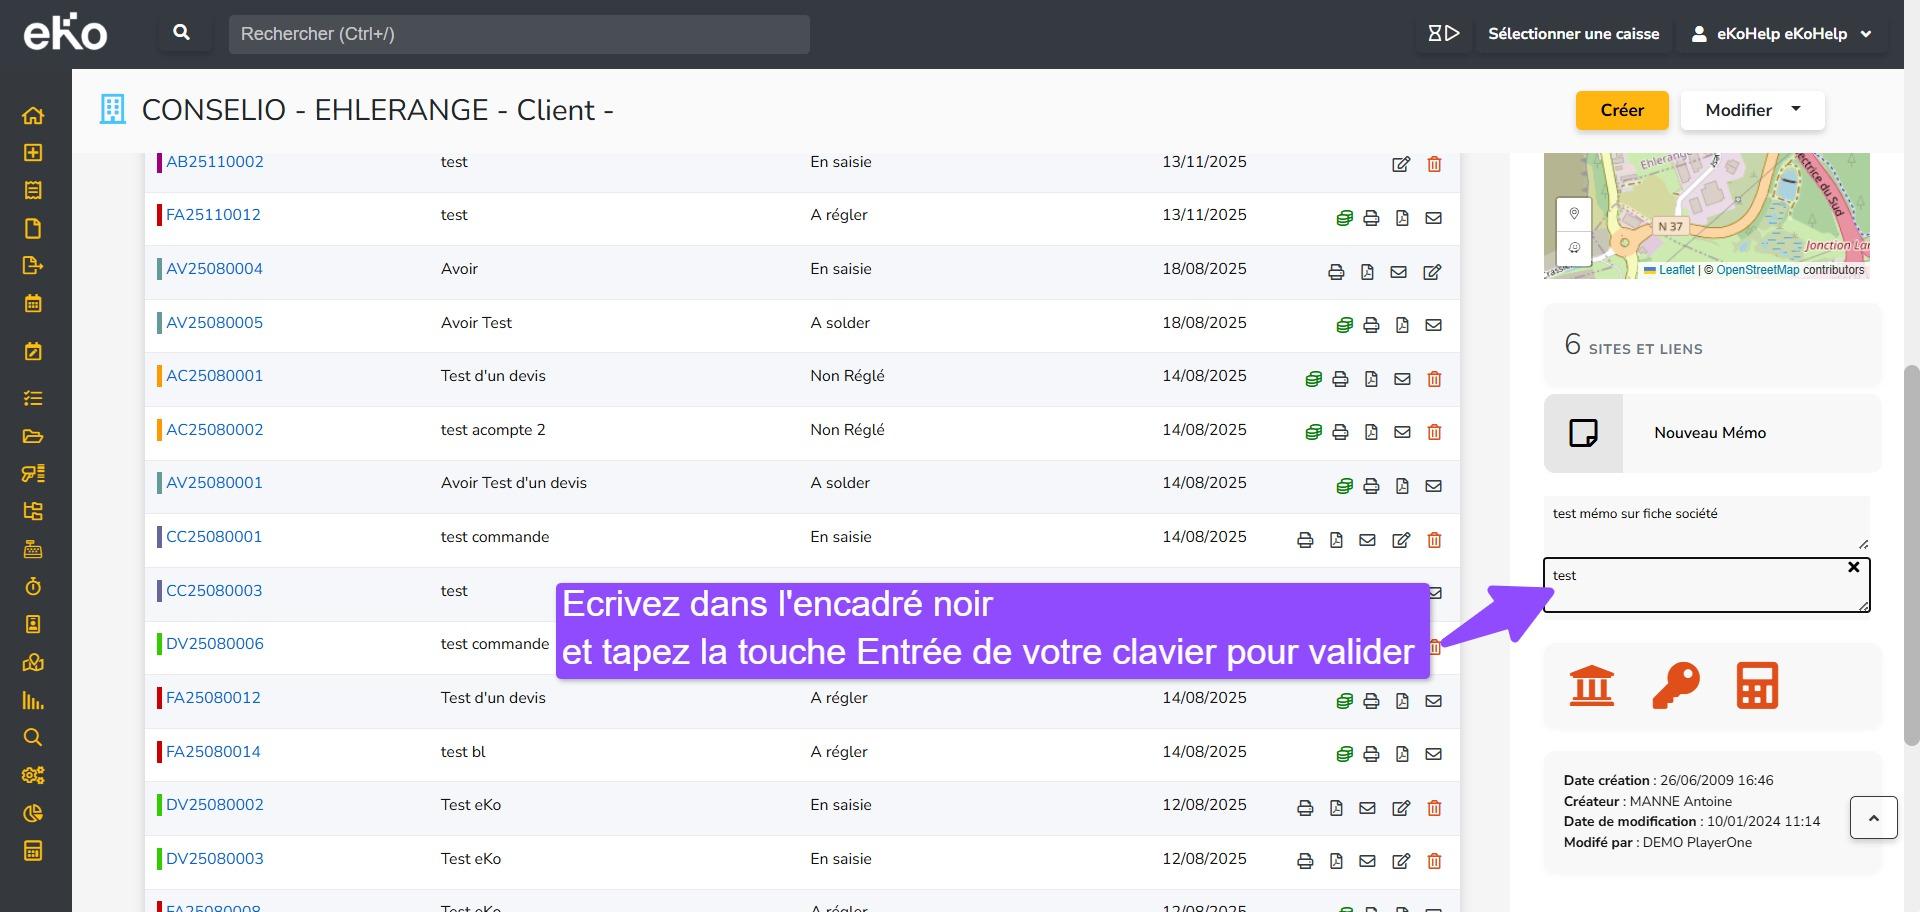Image resolution: width=1920 pixels, height=912 pixels.
Task: Expand the eKoHelp user menu
Action: (1781, 34)
